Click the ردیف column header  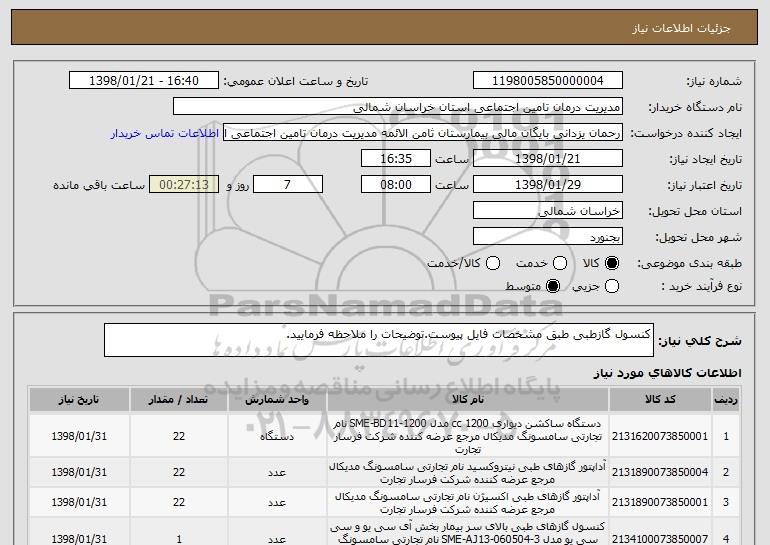726,400
